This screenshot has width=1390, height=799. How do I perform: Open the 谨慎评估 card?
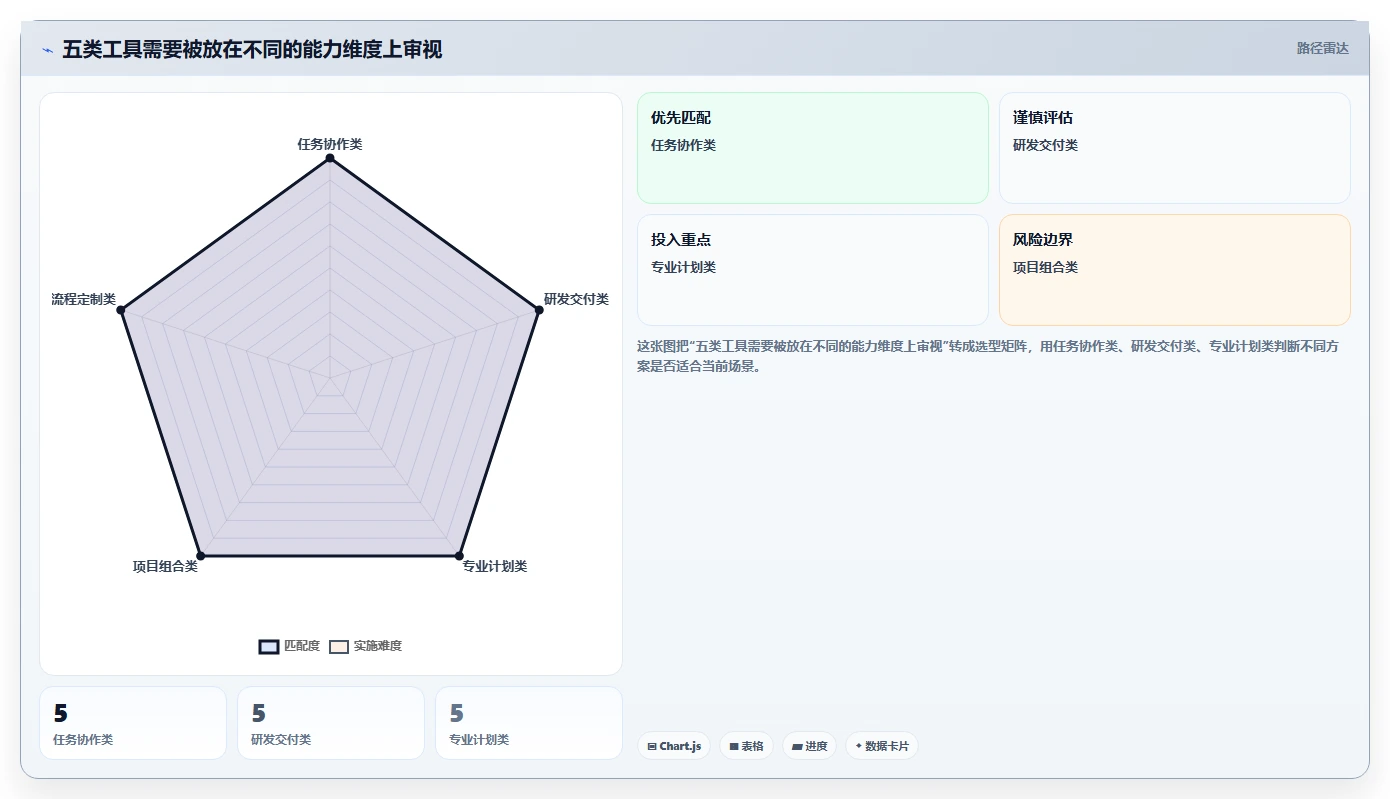tap(1175, 148)
